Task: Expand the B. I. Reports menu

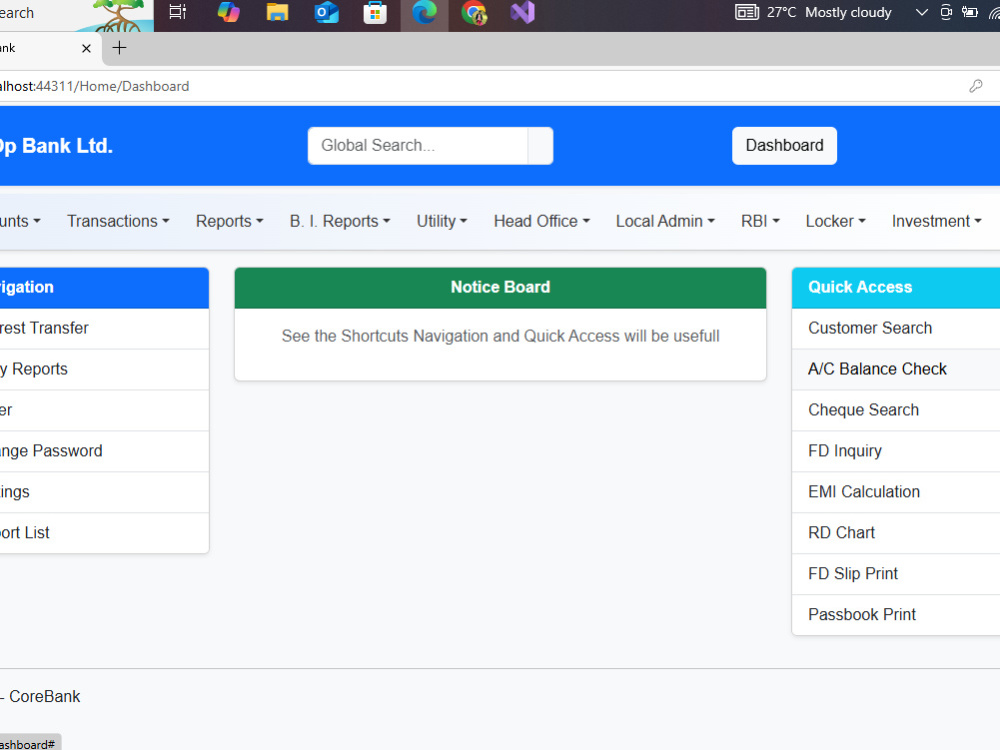Action: pyautogui.click(x=339, y=221)
